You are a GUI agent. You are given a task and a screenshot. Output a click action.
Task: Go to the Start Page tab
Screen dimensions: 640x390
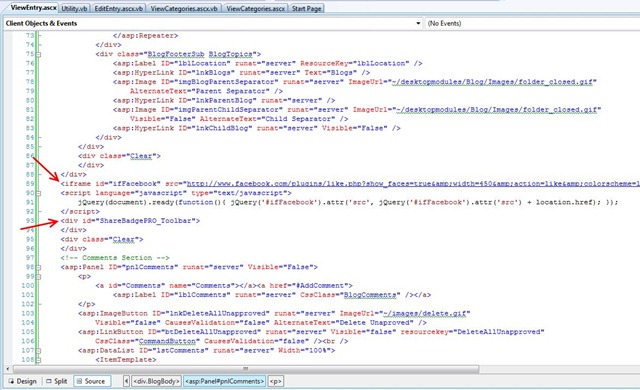click(307, 8)
